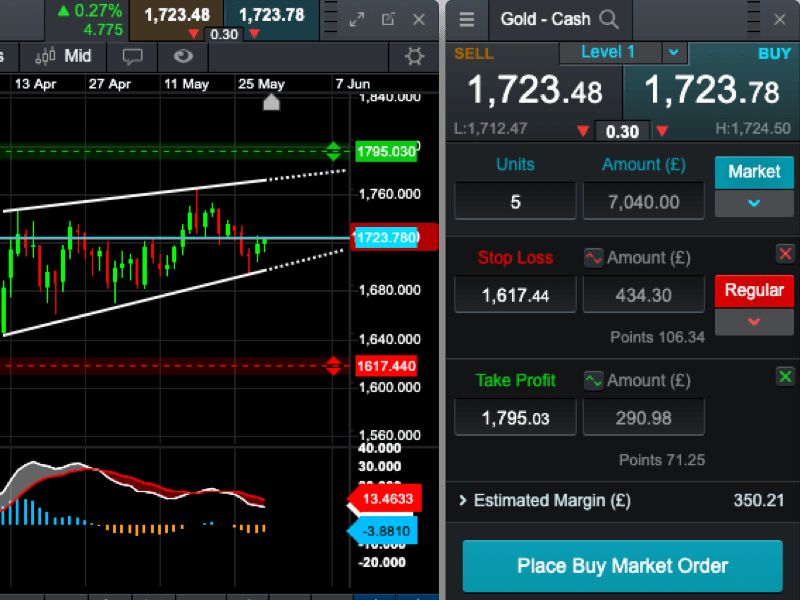The height and width of the screenshot is (600, 800).
Task: Select the candlestick comment bubble icon
Action: click(133, 57)
